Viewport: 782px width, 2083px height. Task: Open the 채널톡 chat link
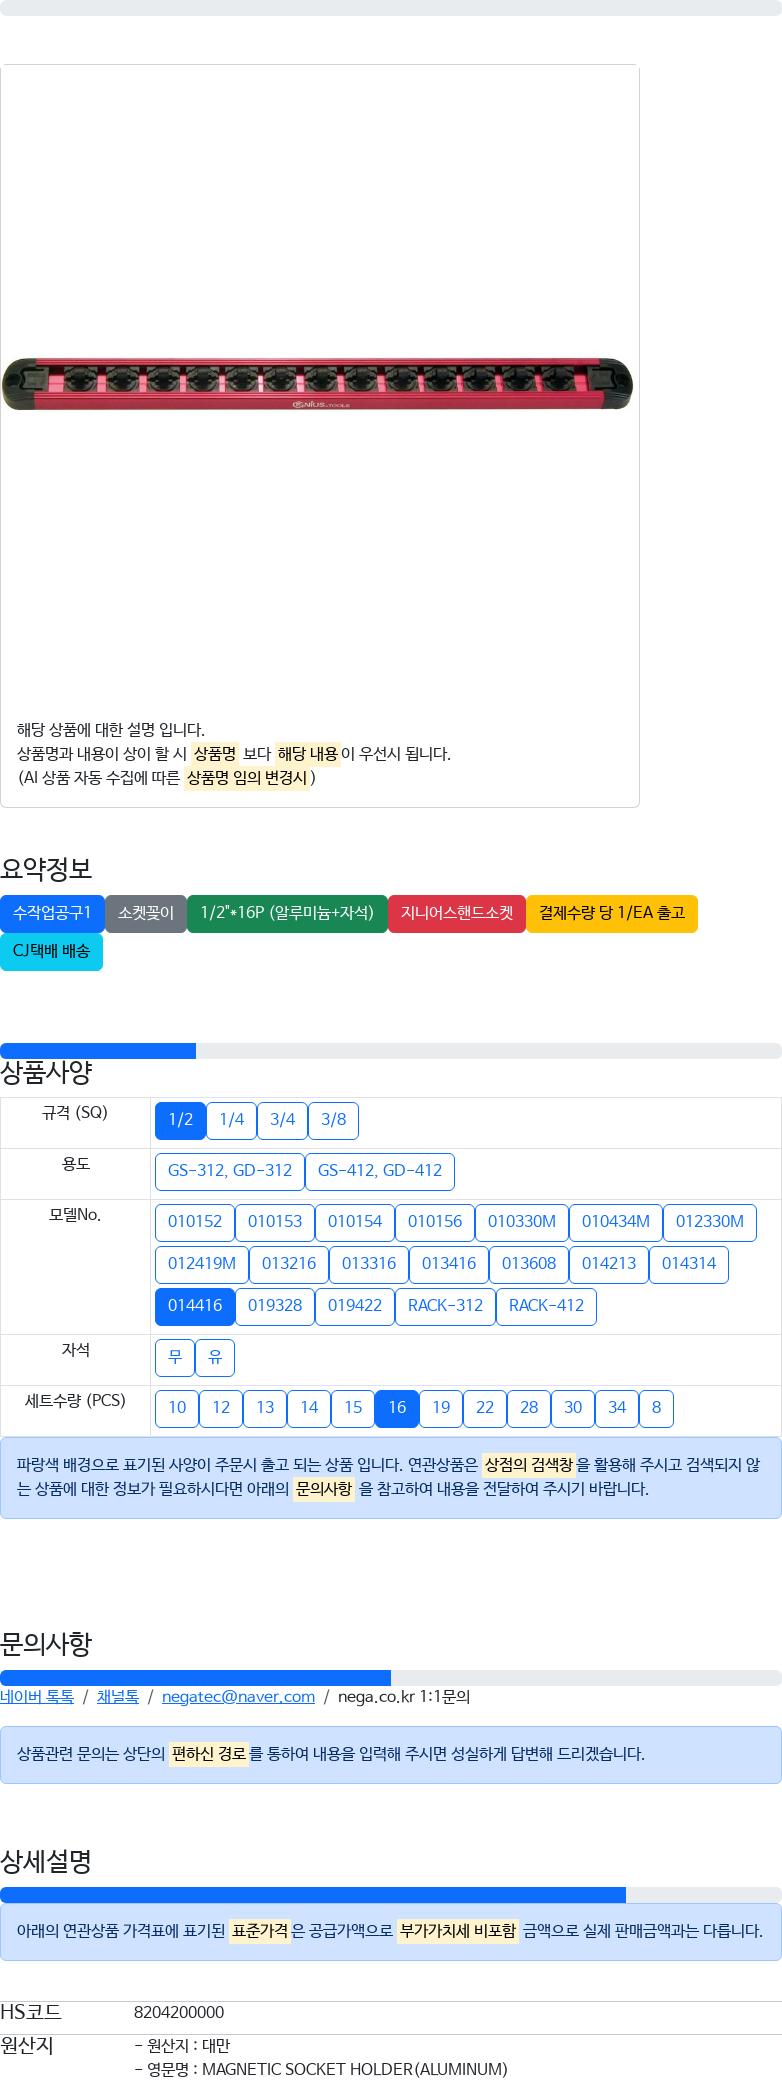click(118, 1697)
